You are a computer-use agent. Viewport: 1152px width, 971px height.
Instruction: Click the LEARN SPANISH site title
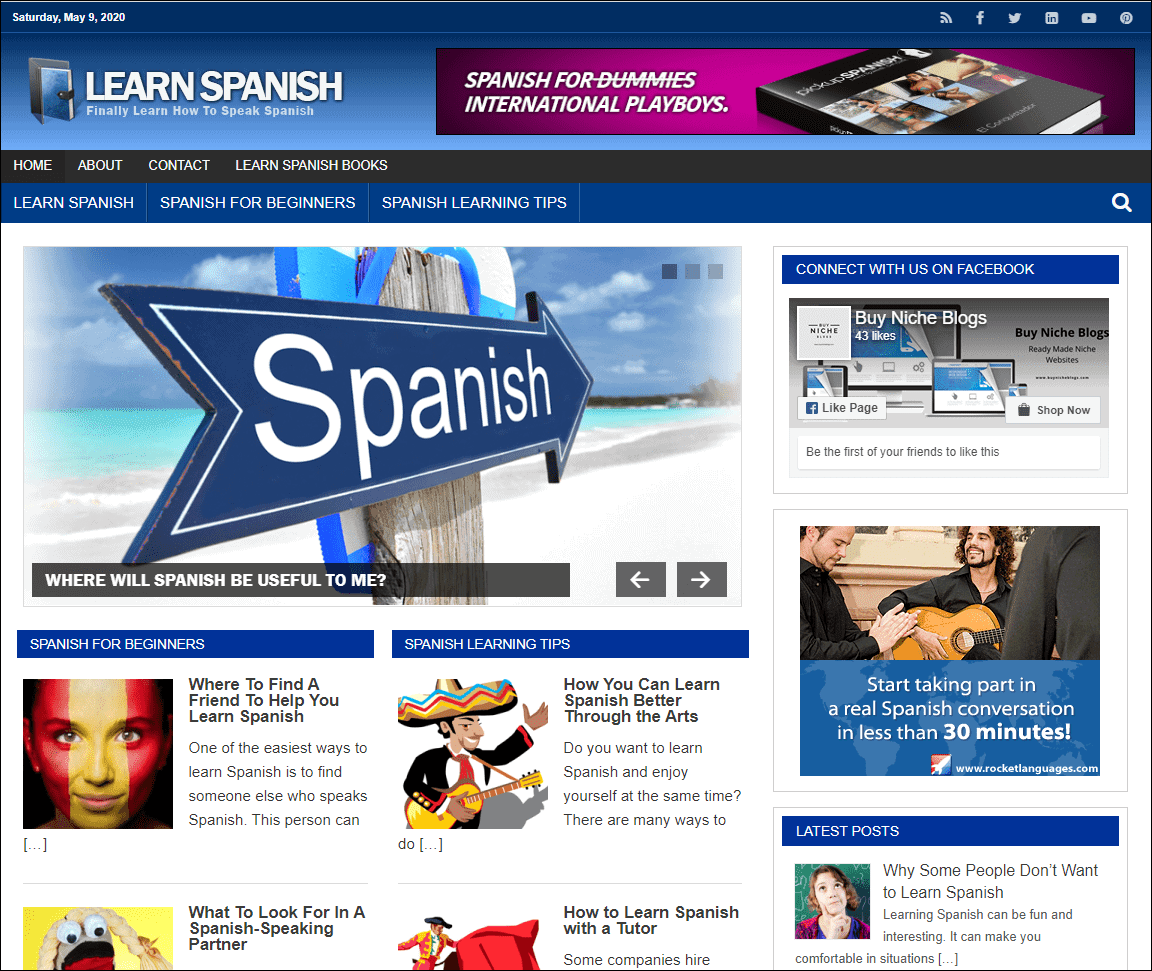pos(214,86)
